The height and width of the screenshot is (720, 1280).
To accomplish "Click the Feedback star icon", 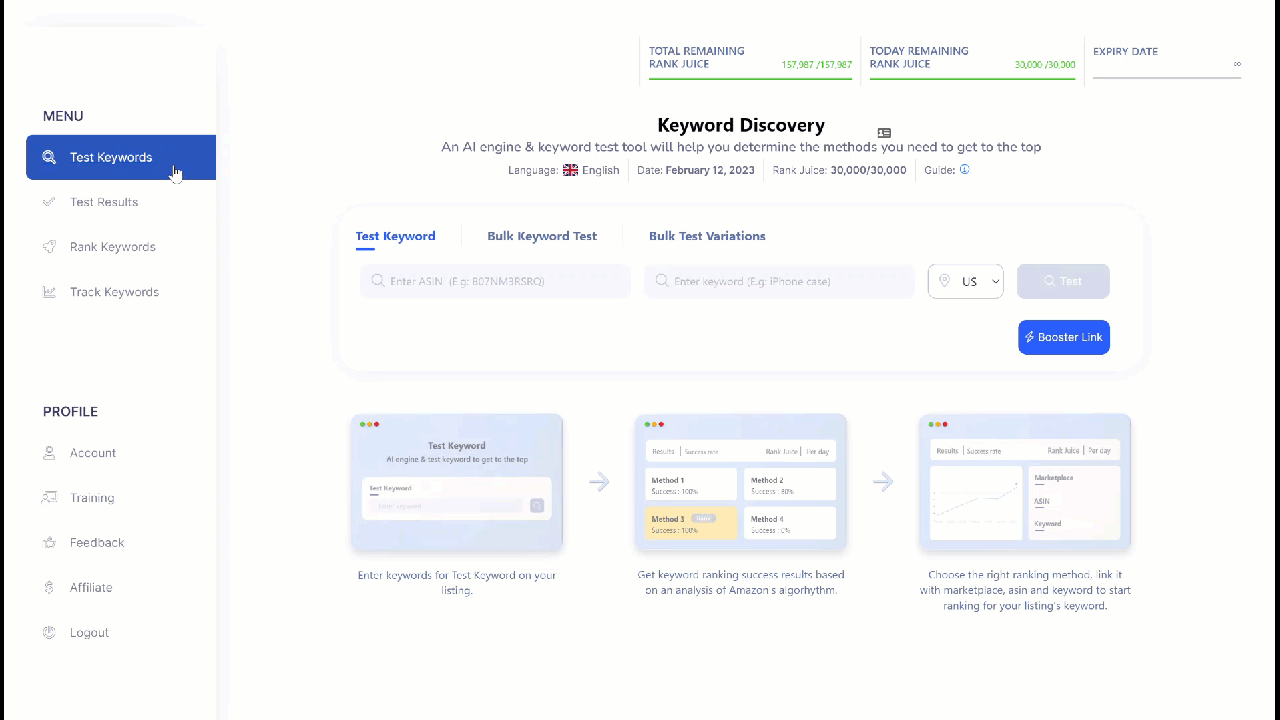I will pyautogui.click(x=49, y=543).
